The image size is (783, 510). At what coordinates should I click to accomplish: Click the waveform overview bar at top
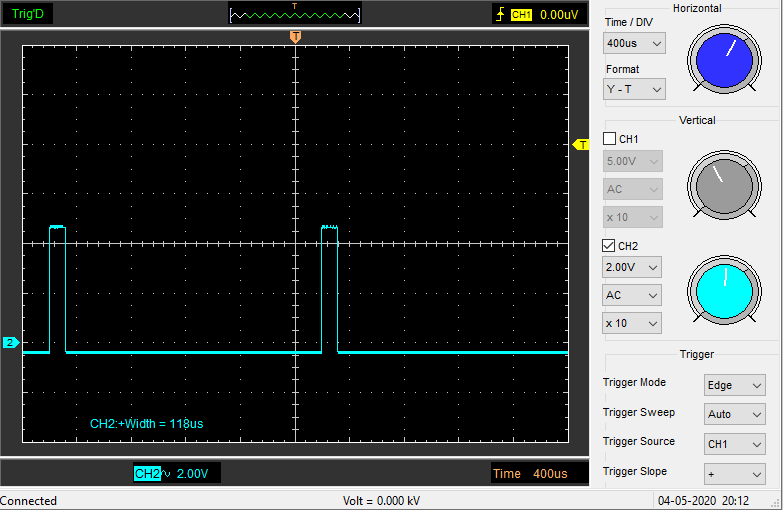click(x=294, y=15)
